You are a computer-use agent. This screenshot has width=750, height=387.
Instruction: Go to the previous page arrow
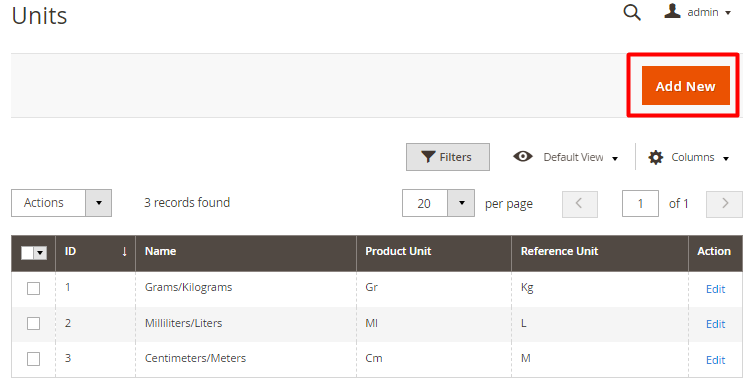click(x=580, y=204)
